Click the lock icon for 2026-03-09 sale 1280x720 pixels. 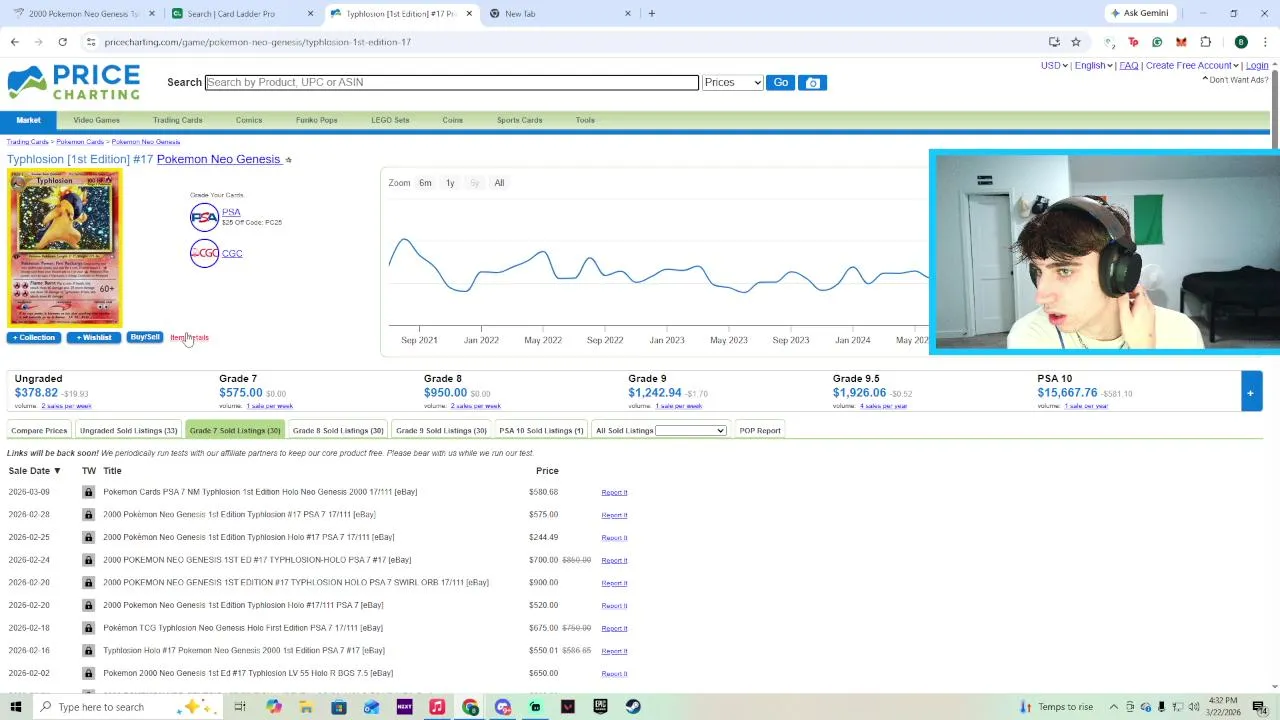tap(88, 492)
